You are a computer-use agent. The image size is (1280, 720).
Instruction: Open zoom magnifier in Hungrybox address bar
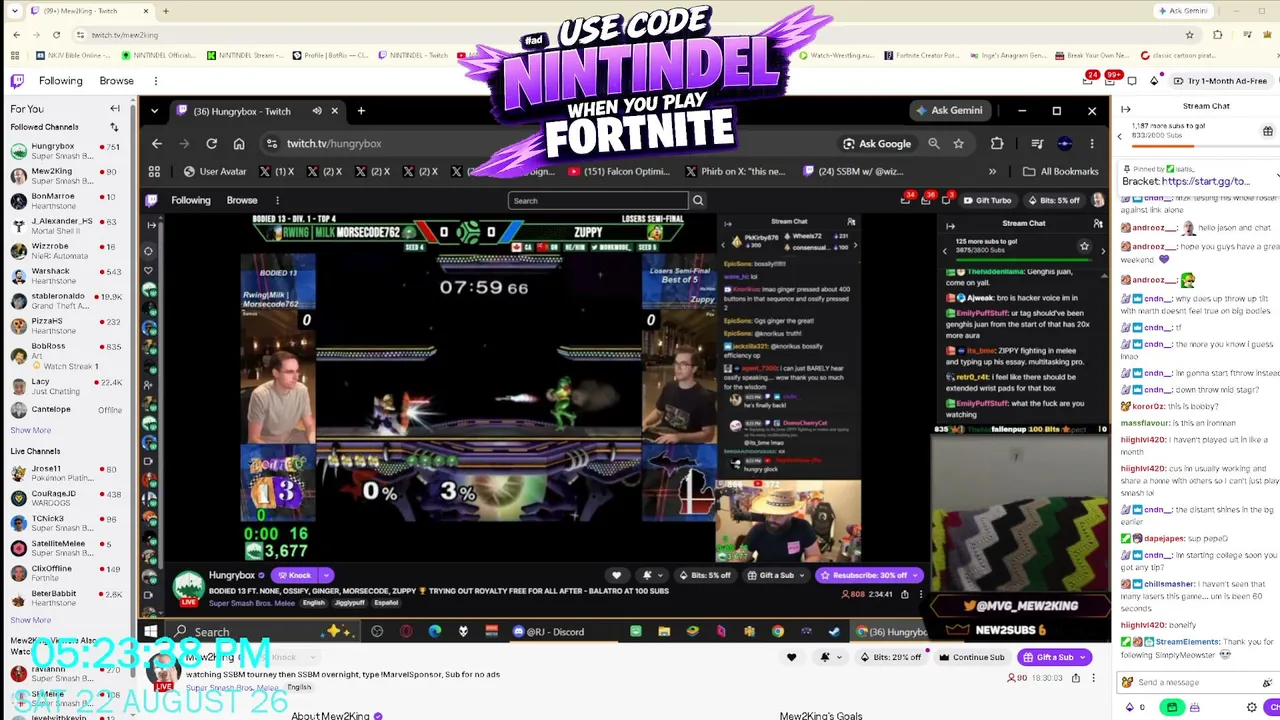pos(934,143)
